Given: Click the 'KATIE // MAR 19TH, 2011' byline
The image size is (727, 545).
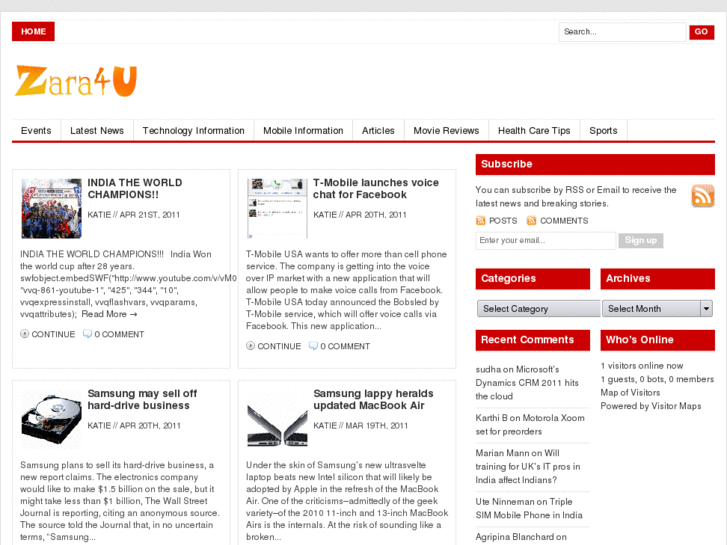Looking at the screenshot, I should [x=360, y=425].
